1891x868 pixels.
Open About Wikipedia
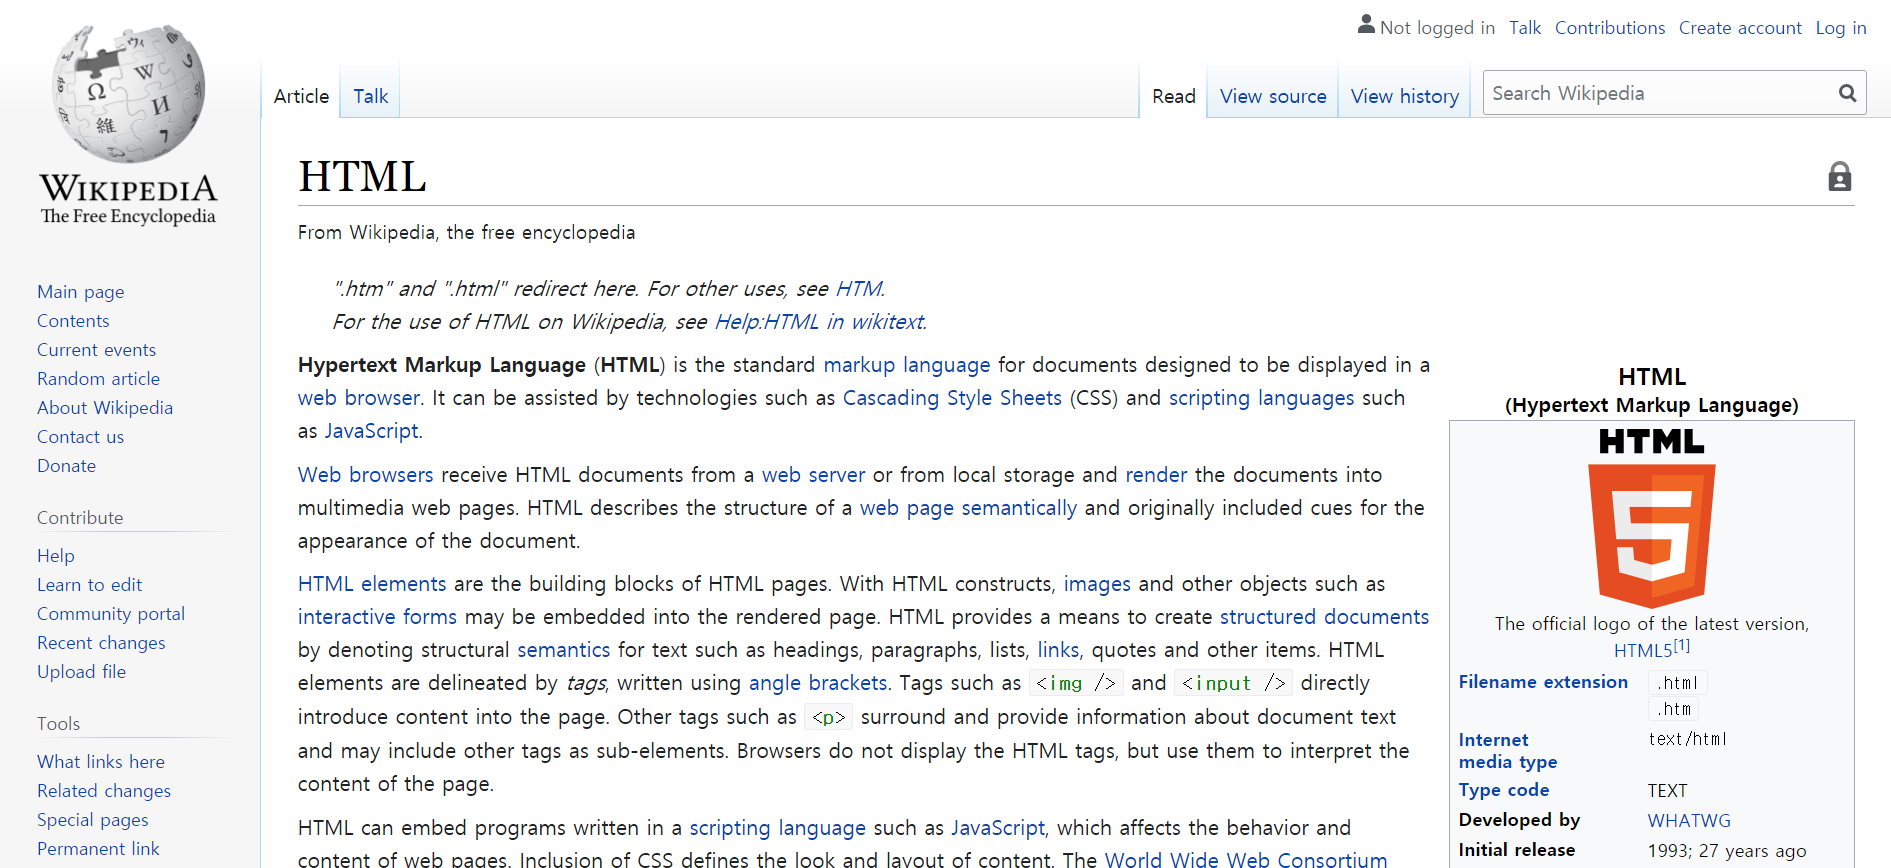[x=105, y=408]
